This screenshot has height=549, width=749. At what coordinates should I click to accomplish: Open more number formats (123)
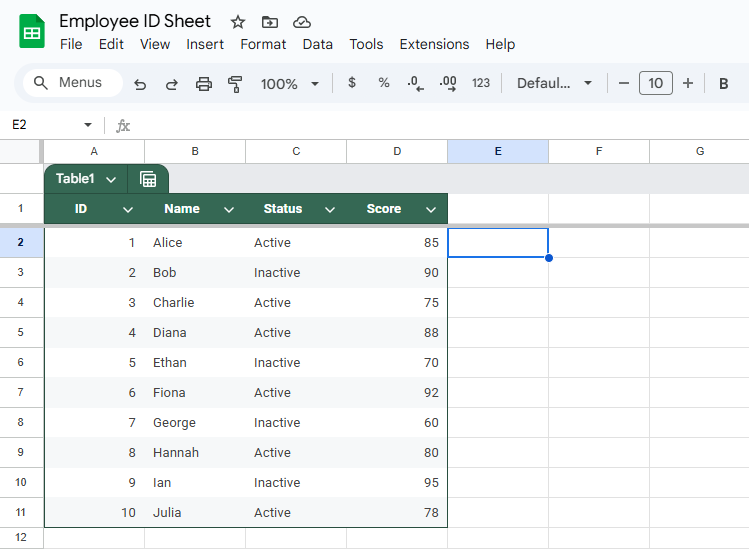tap(481, 83)
